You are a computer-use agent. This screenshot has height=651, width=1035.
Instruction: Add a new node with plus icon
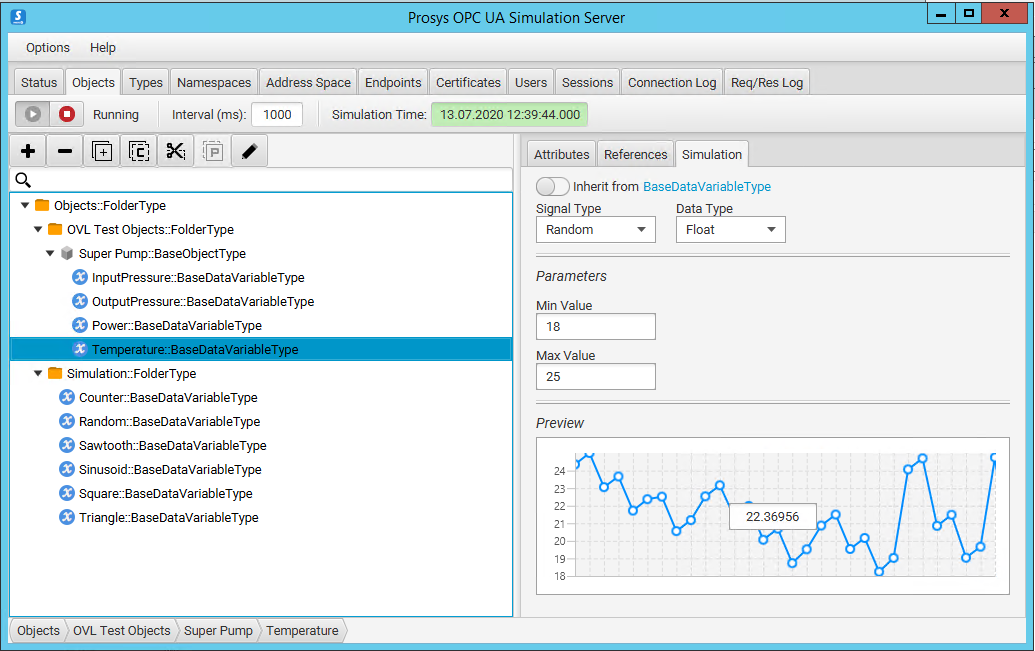28,151
